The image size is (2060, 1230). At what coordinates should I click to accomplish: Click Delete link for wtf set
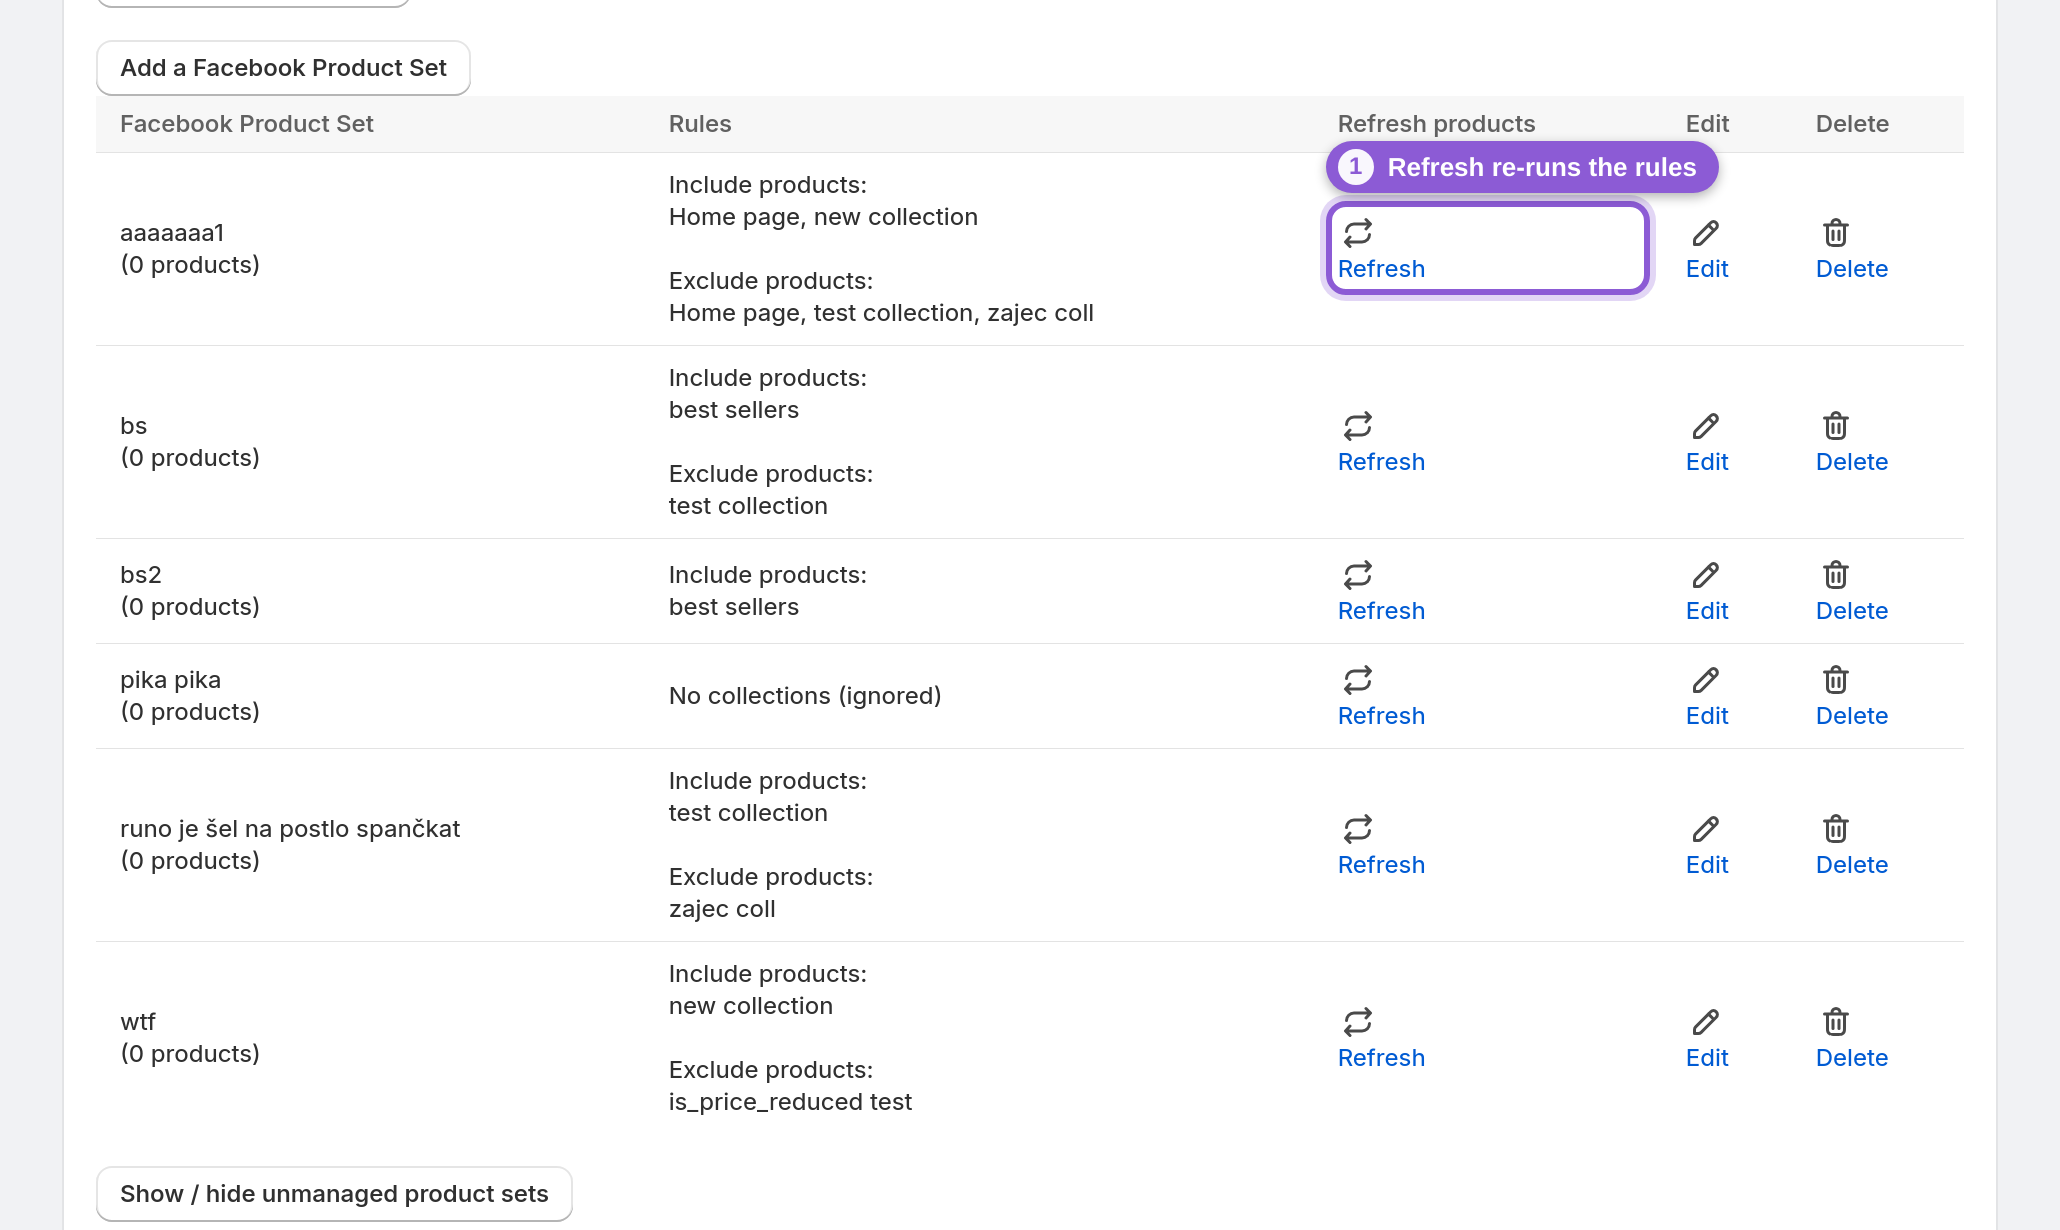click(x=1852, y=1058)
